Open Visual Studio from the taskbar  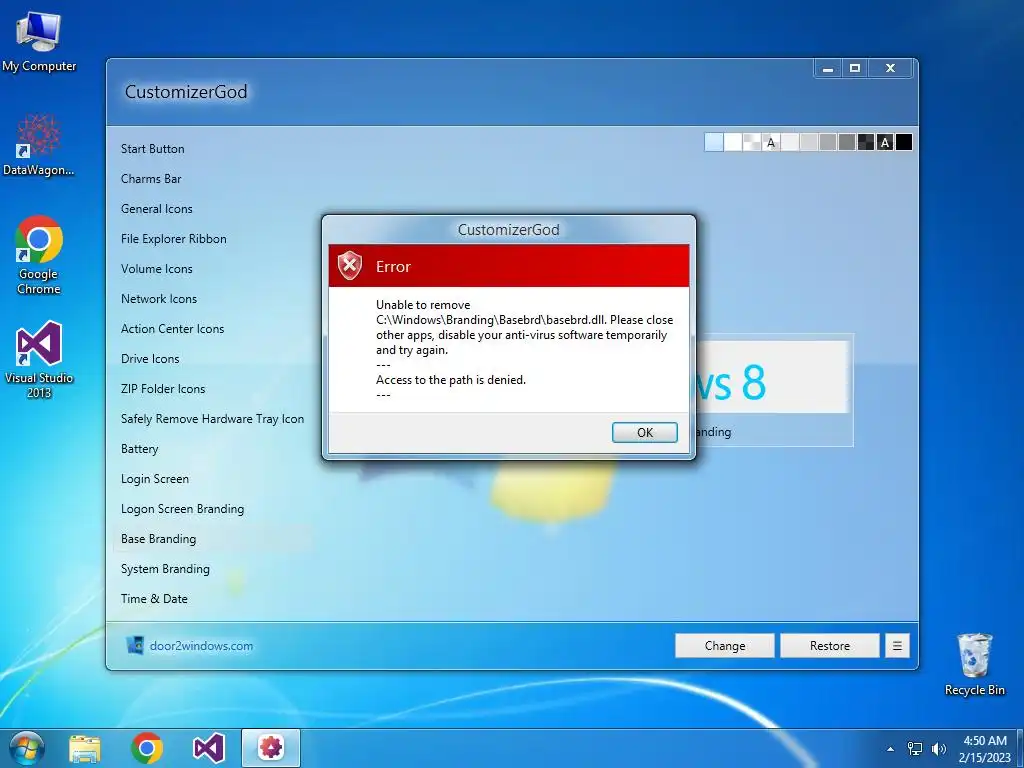(209, 748)
